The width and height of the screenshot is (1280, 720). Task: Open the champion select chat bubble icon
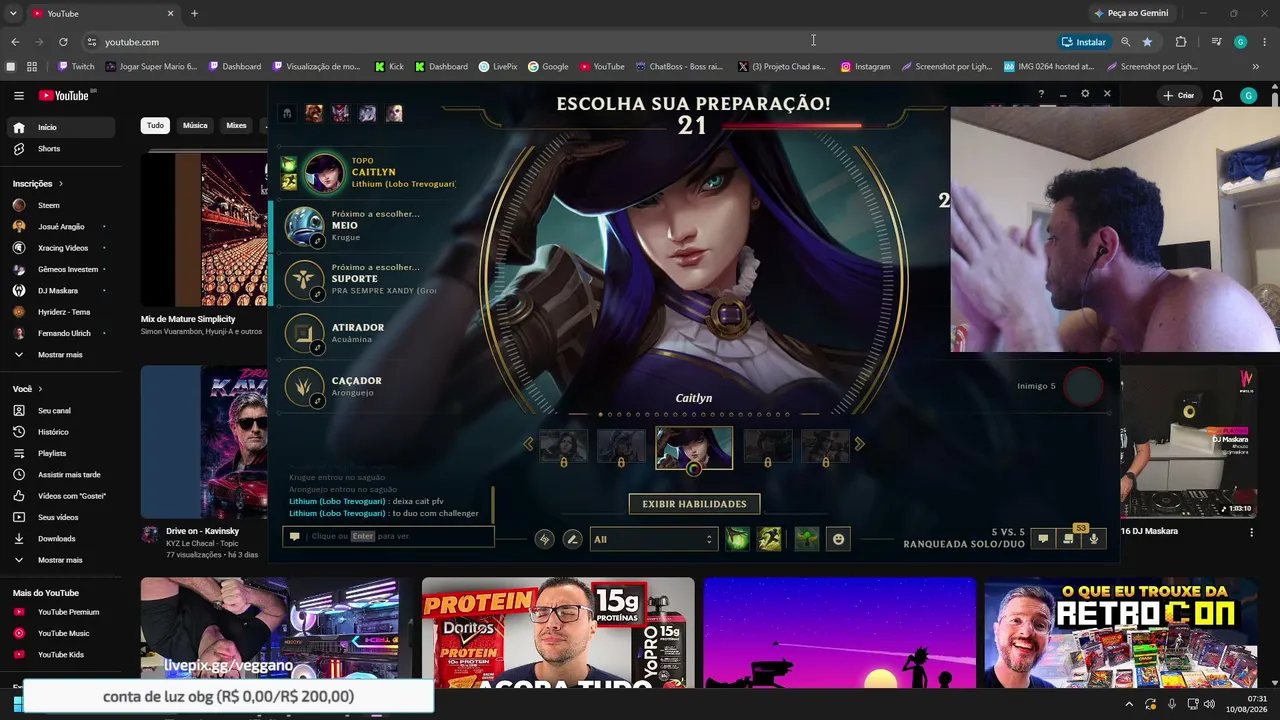point(1043,539)
